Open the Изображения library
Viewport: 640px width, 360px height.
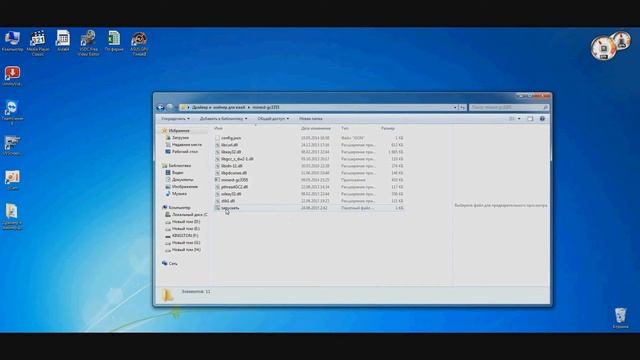184,187
